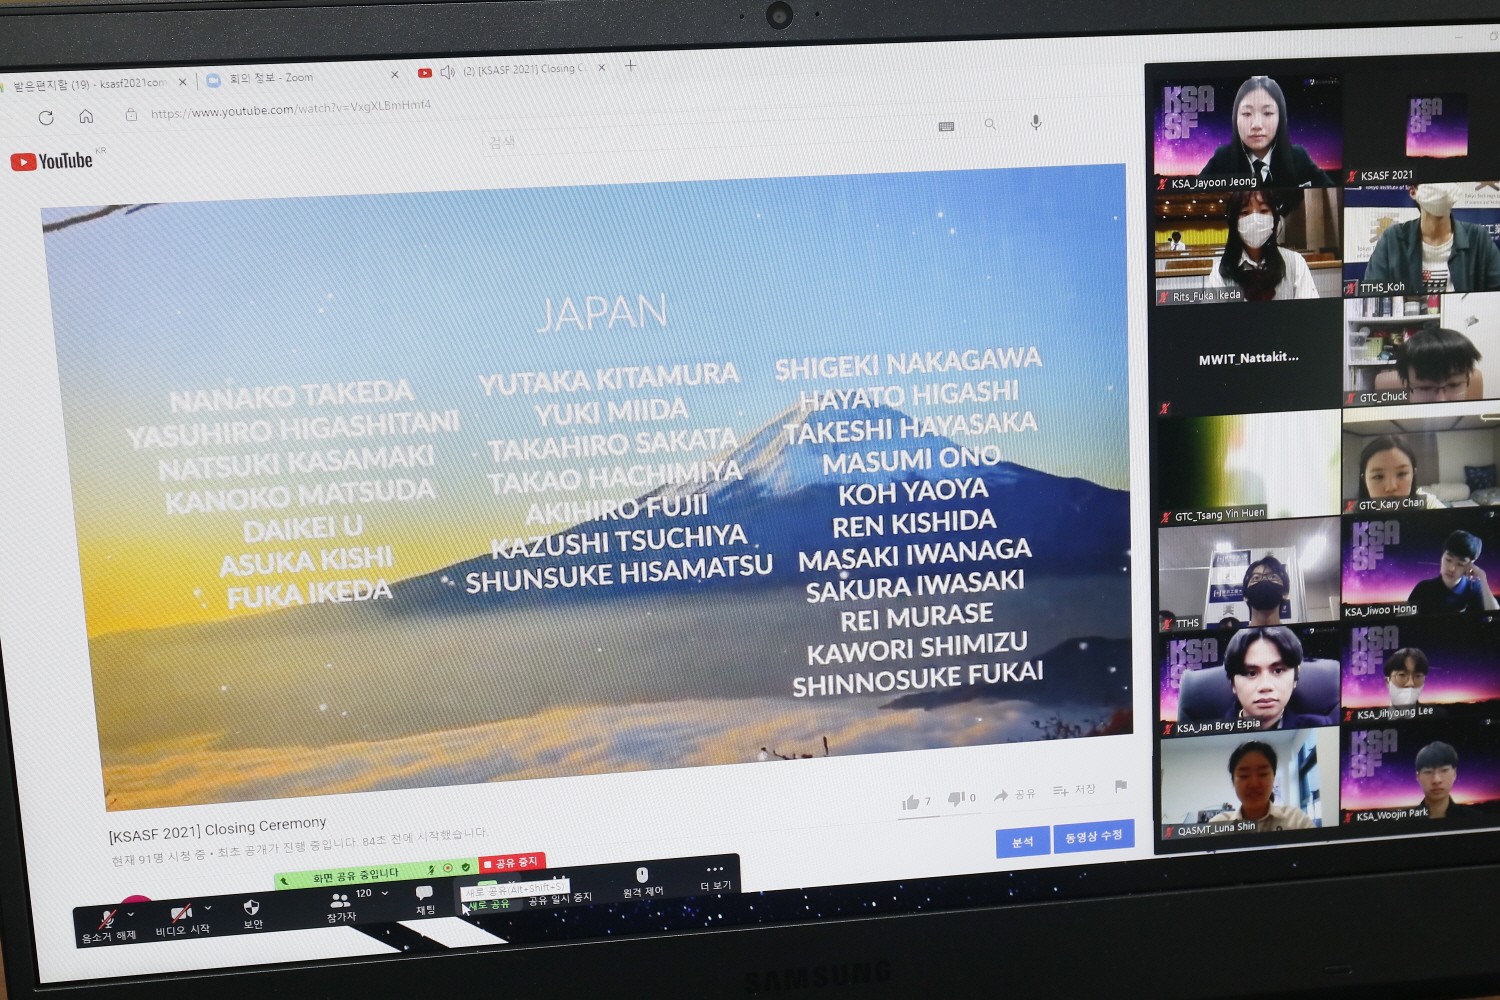Expand the audio options arrow beside microphone
The height and width of the screenshot is (1000, 1500).
[131, 914]
